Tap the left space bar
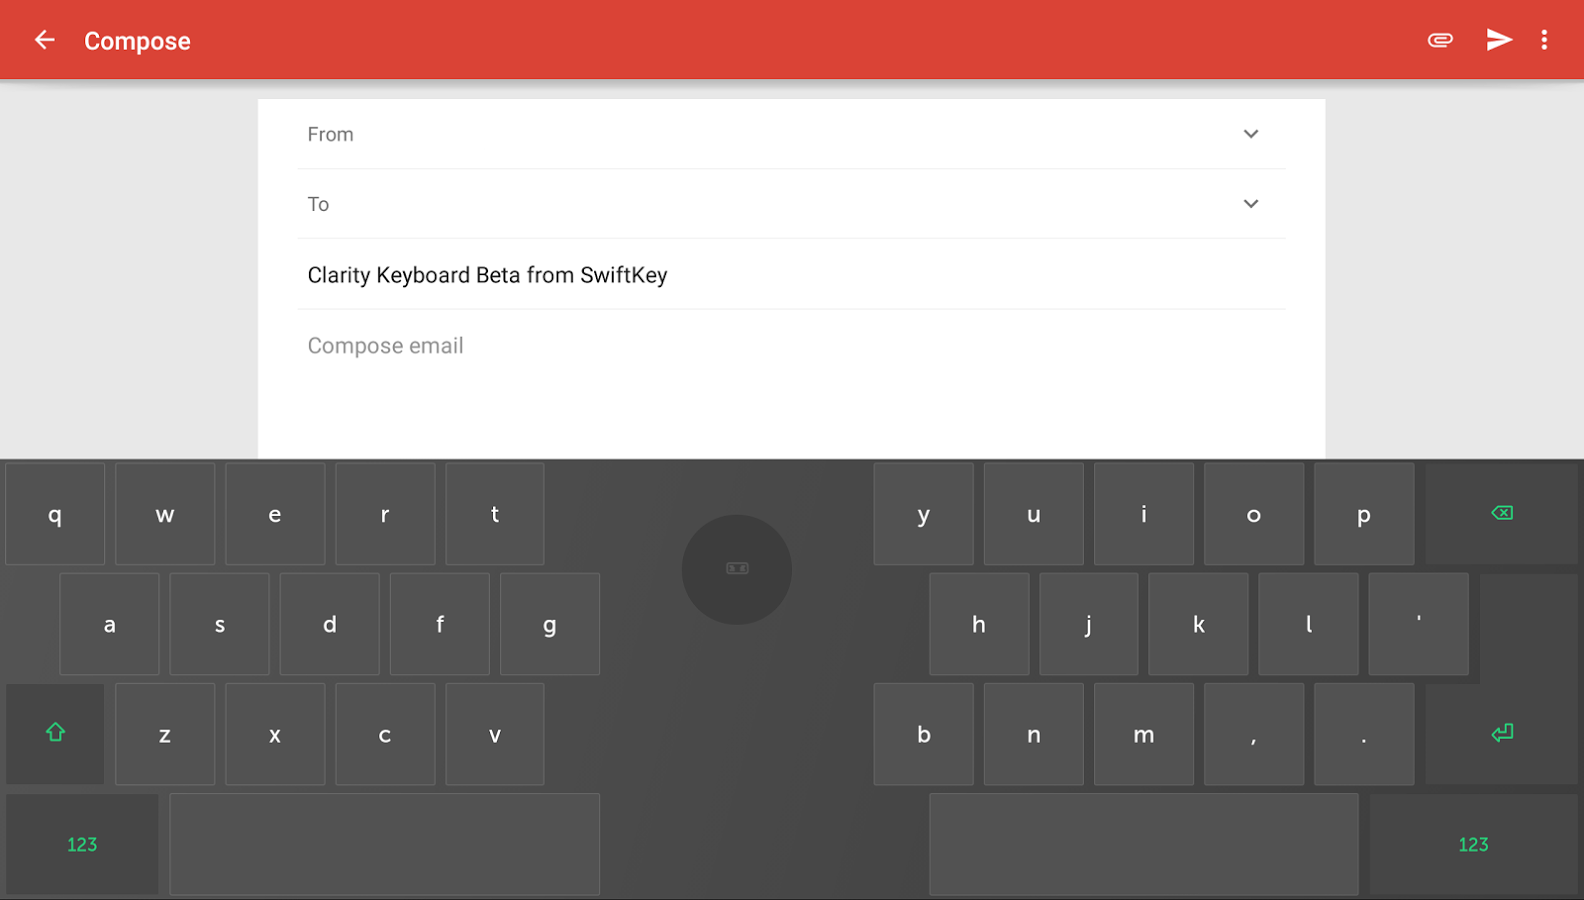The image size is (1584, 900). [x=385, y=844]
